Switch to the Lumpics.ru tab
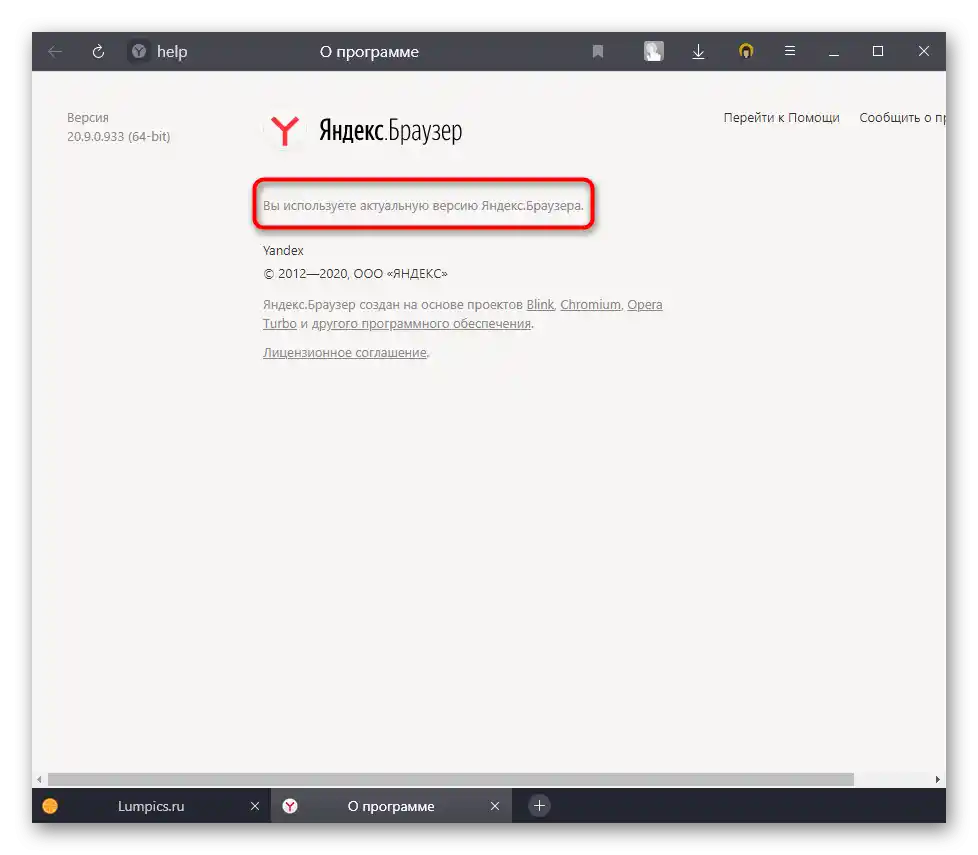Image resolution: width=978 pixels, height=855 pixels. coord(151,806)
